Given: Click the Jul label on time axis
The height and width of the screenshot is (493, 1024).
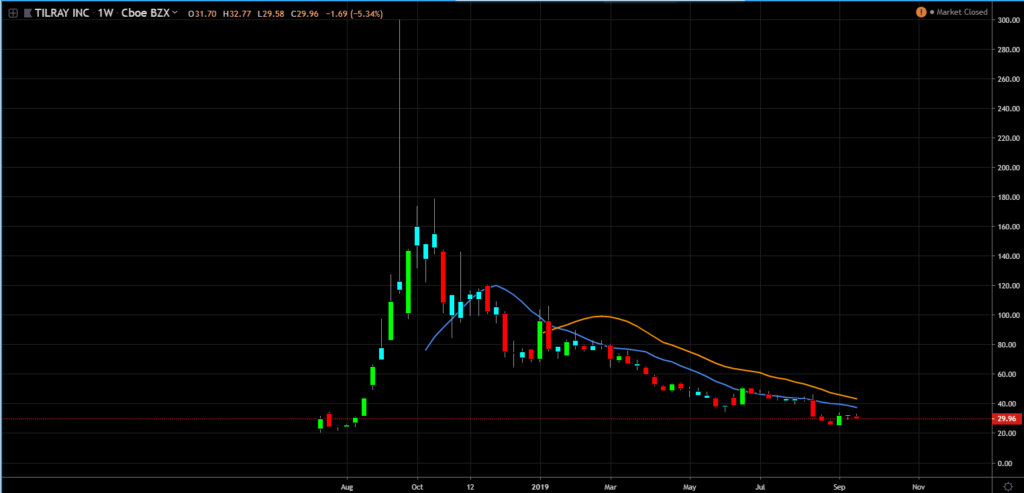Looking at the screenshot, I should click(760, 486).
